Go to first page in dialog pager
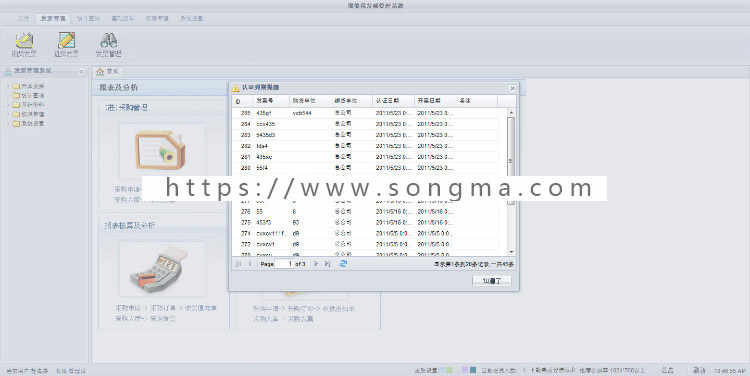 point(239,264)
